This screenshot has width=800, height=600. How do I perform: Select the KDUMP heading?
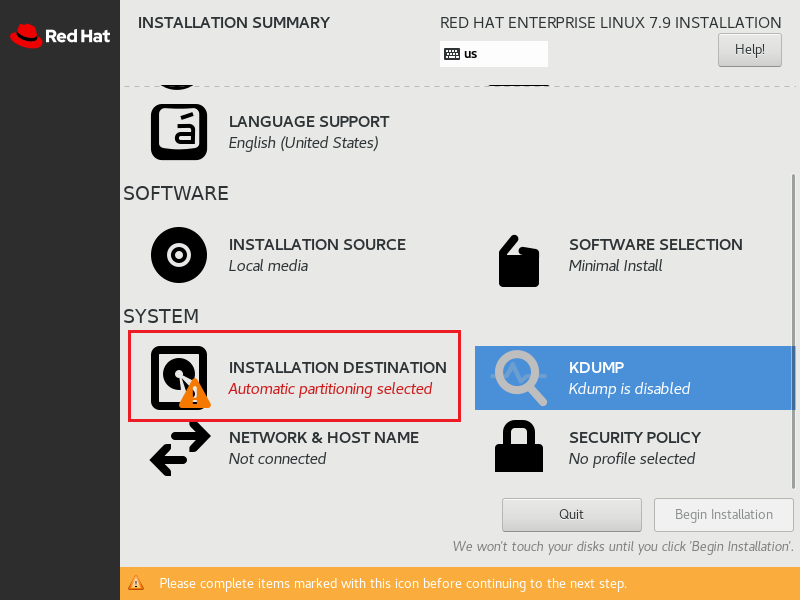(596, 368)
